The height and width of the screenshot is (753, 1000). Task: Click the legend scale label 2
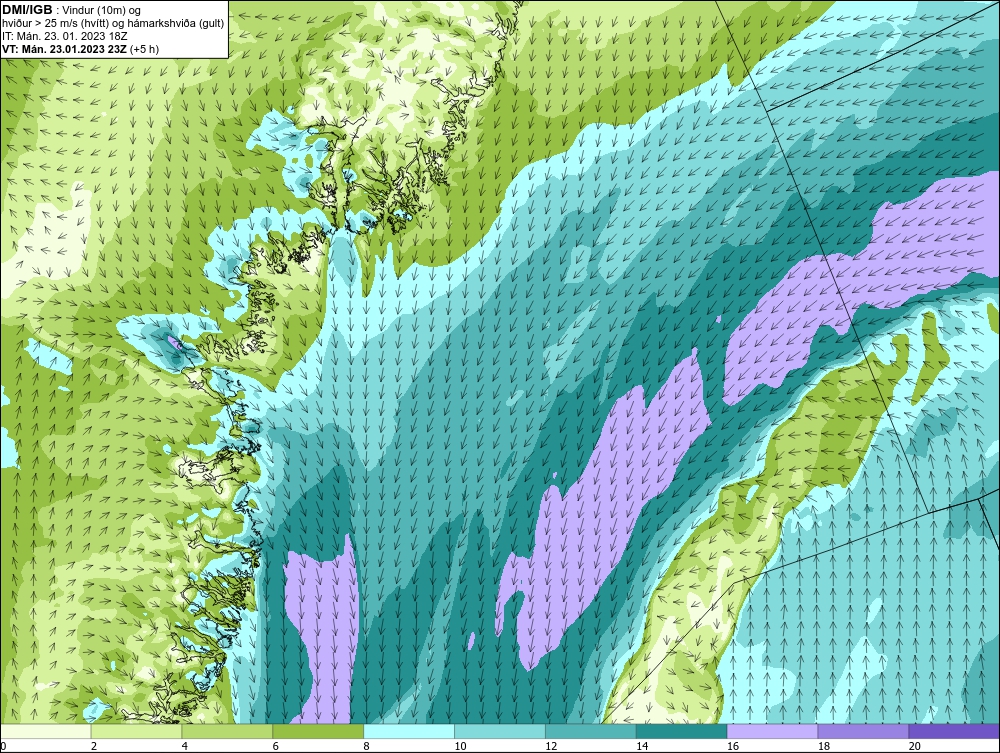click(x=94, y=746)
